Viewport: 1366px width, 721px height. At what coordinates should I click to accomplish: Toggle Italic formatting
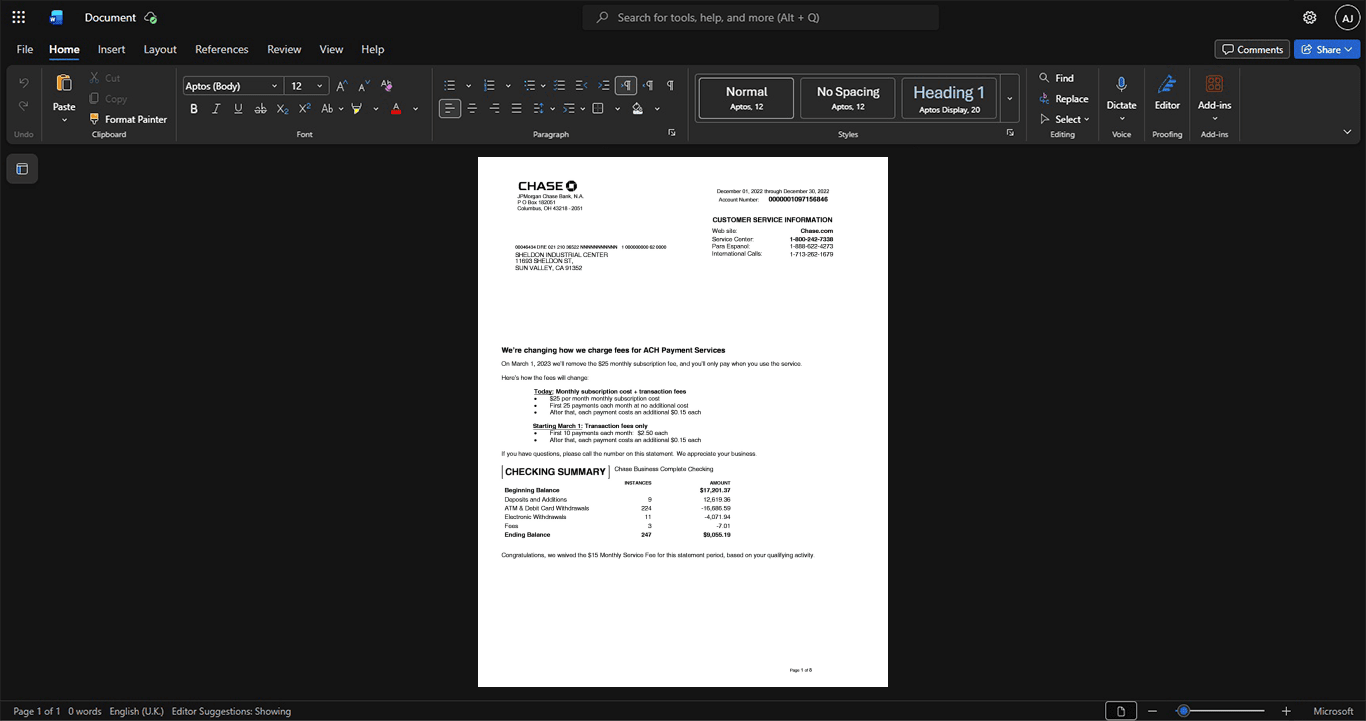click(216, 108)
